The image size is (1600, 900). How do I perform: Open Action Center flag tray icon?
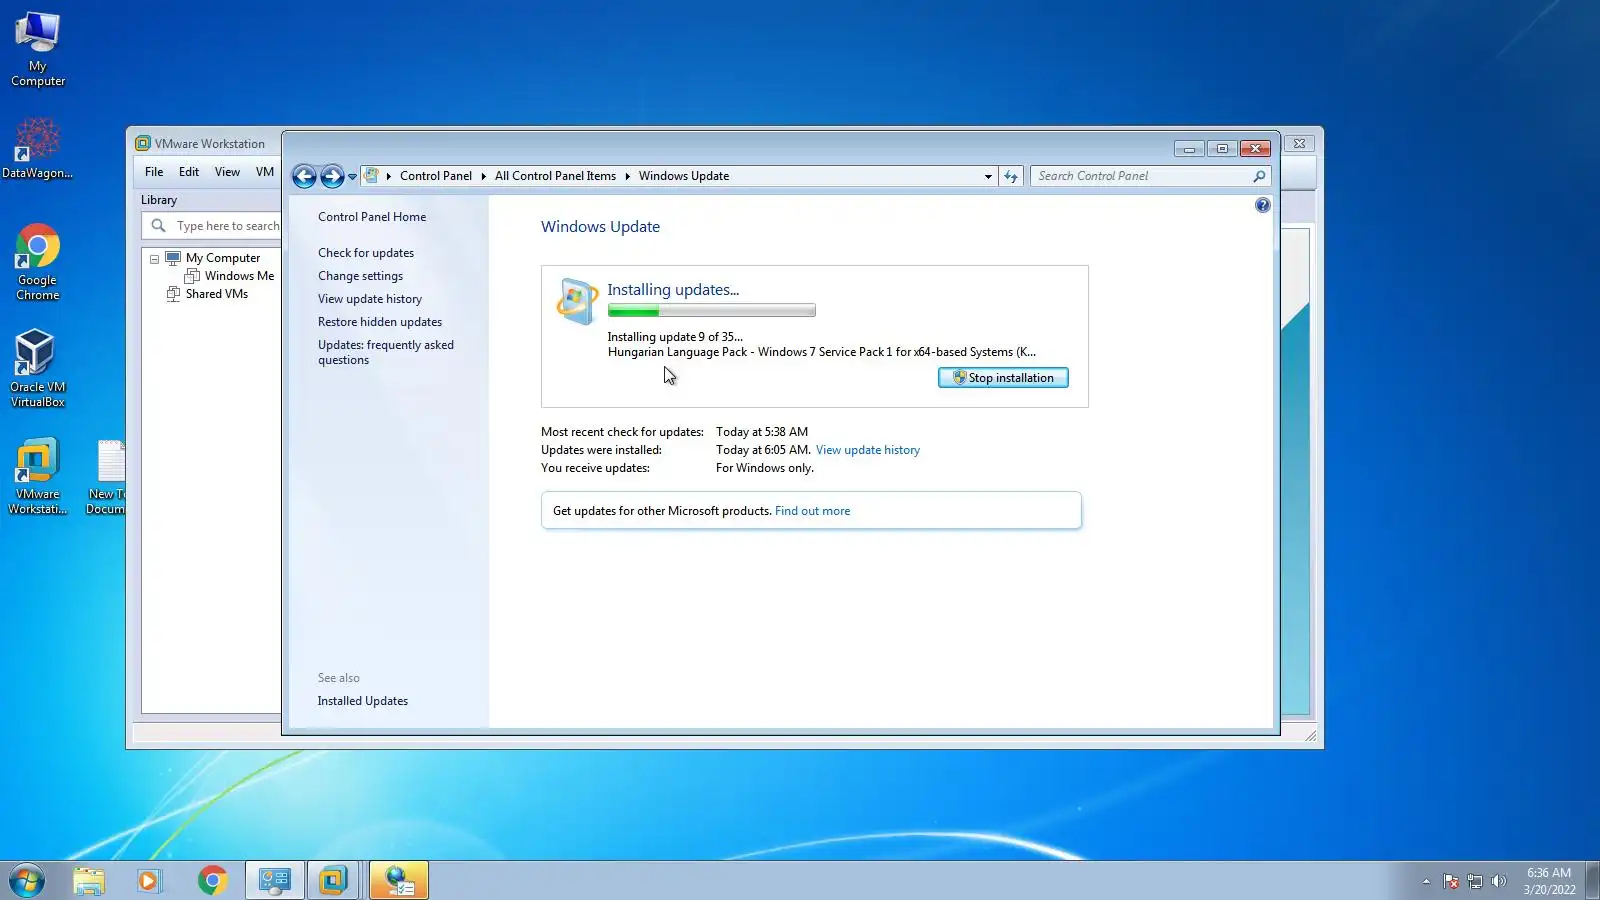pyautogui.click(x=1451, y=881)
